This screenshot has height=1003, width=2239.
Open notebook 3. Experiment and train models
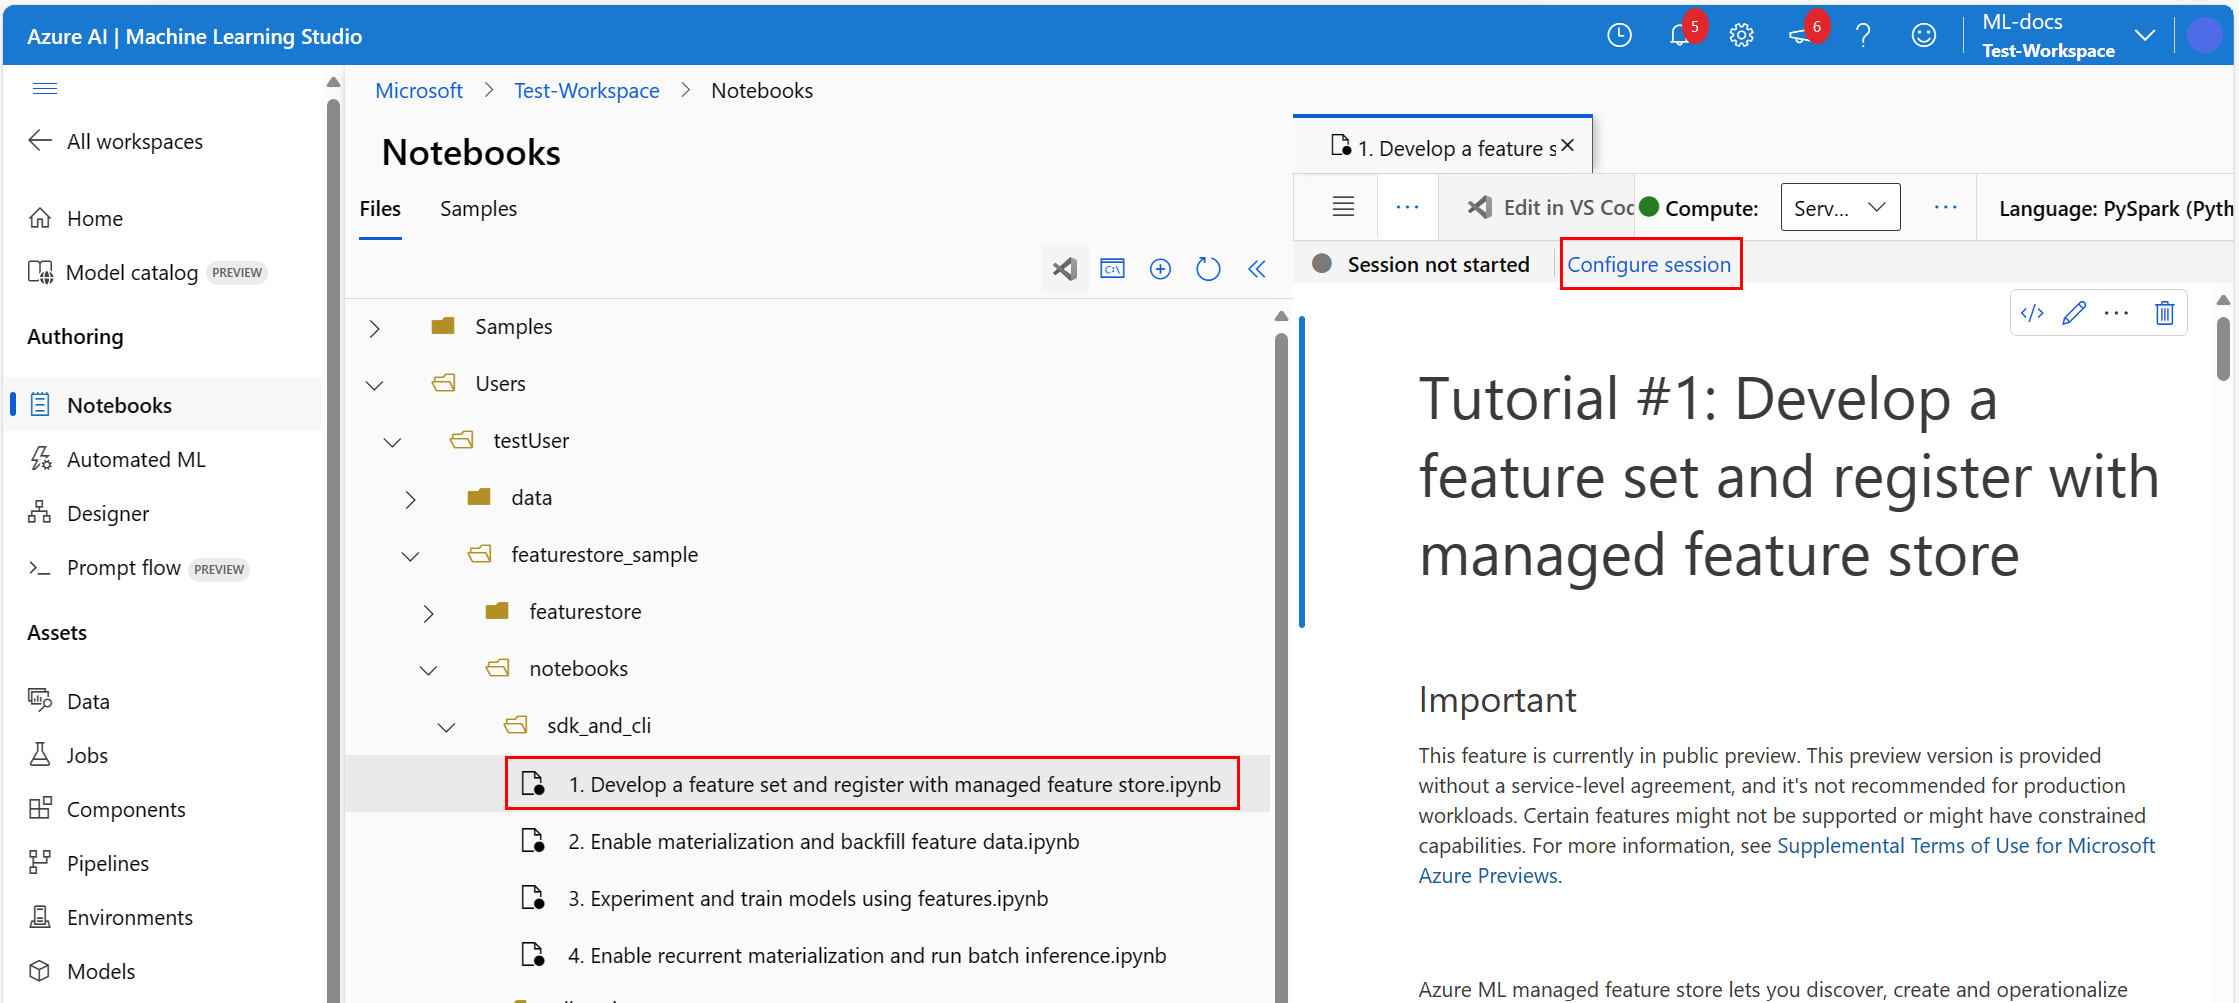pyautogui.click(x=785, y=898)
